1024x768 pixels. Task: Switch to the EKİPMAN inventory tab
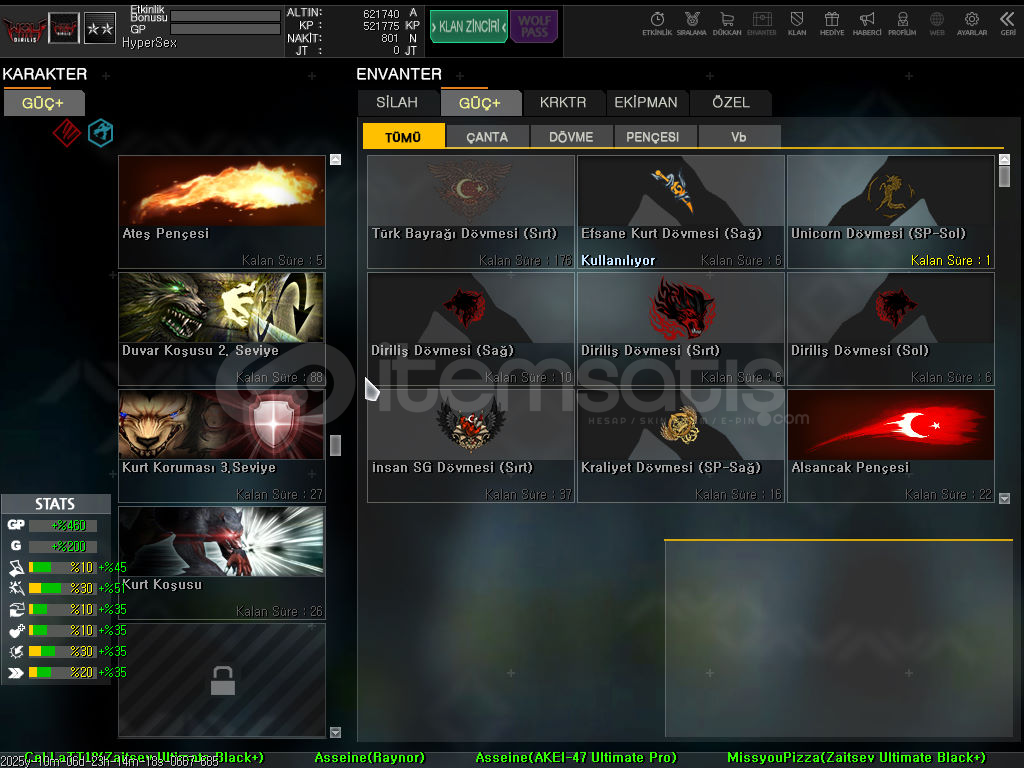(646, 103)
